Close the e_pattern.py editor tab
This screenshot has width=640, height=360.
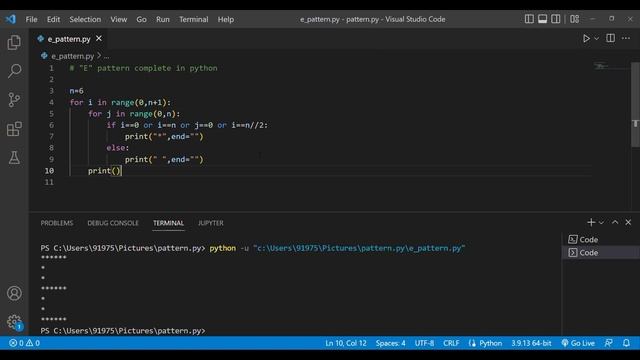point(99,38)
